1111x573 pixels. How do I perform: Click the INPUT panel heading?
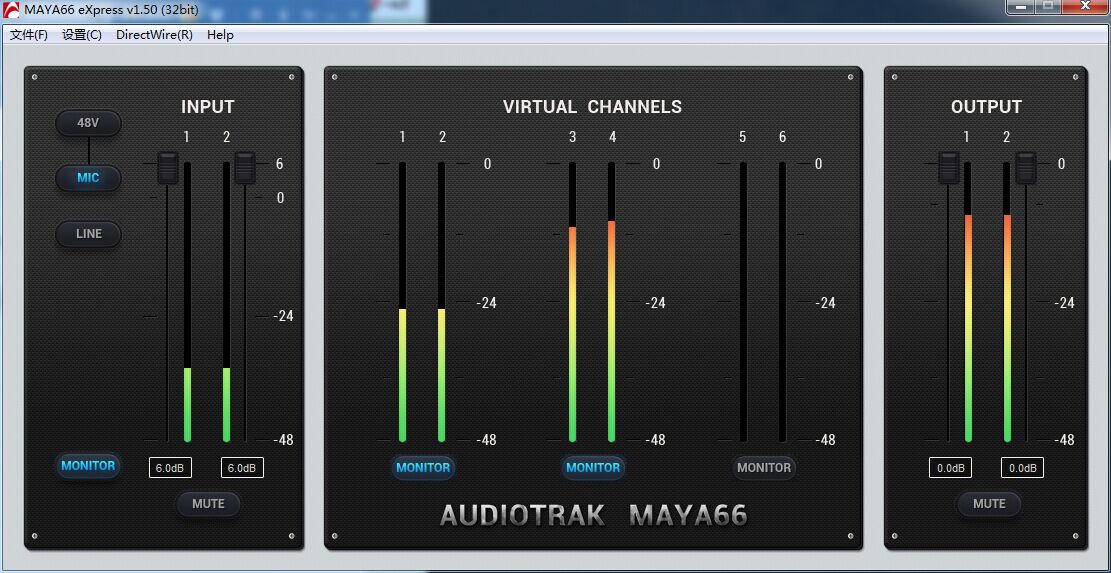point(208,107)
